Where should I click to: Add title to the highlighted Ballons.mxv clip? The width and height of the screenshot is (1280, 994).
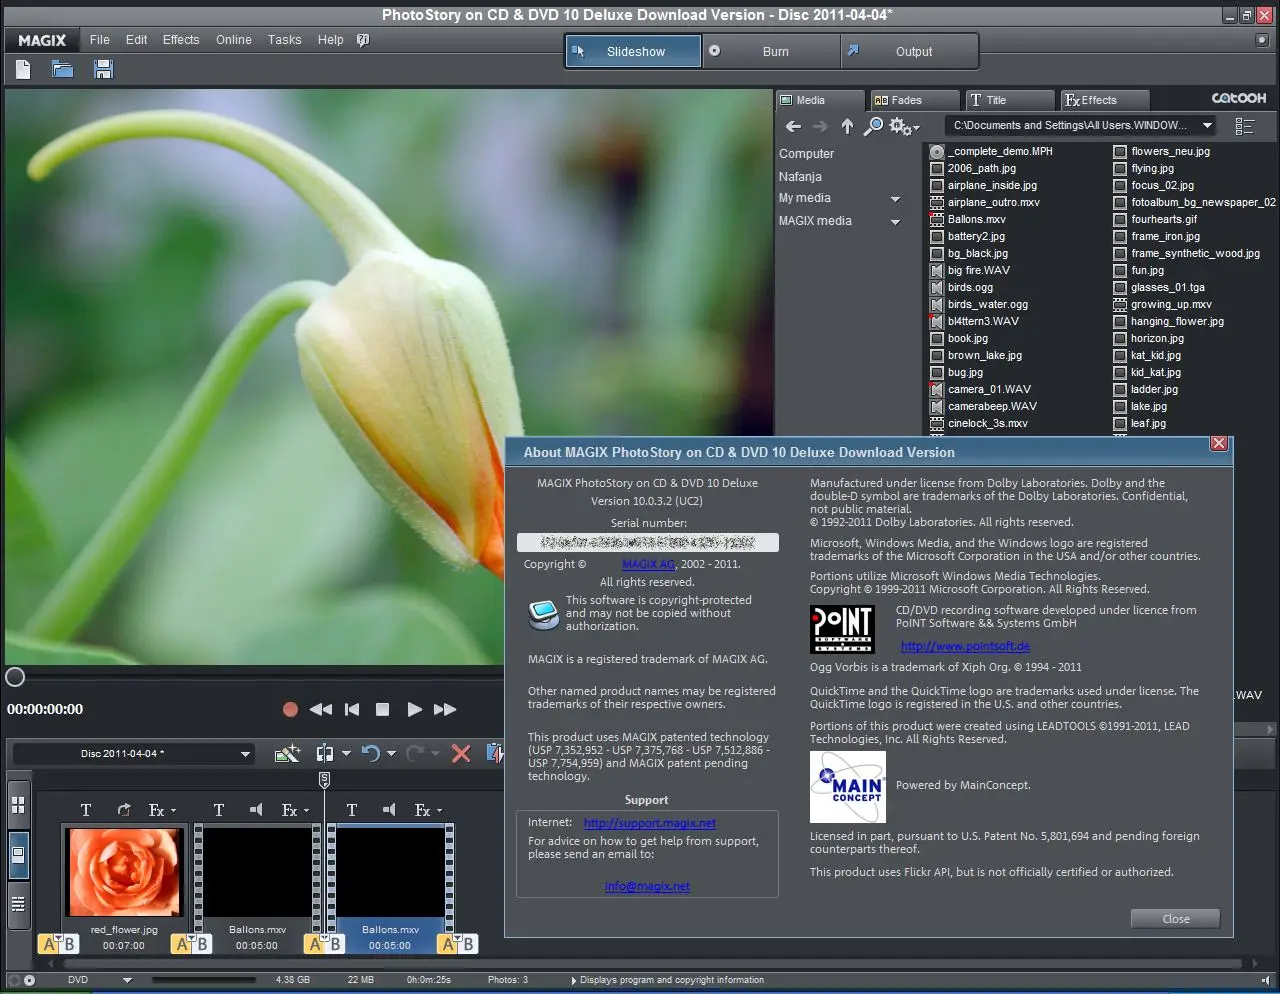coord(352,810)
